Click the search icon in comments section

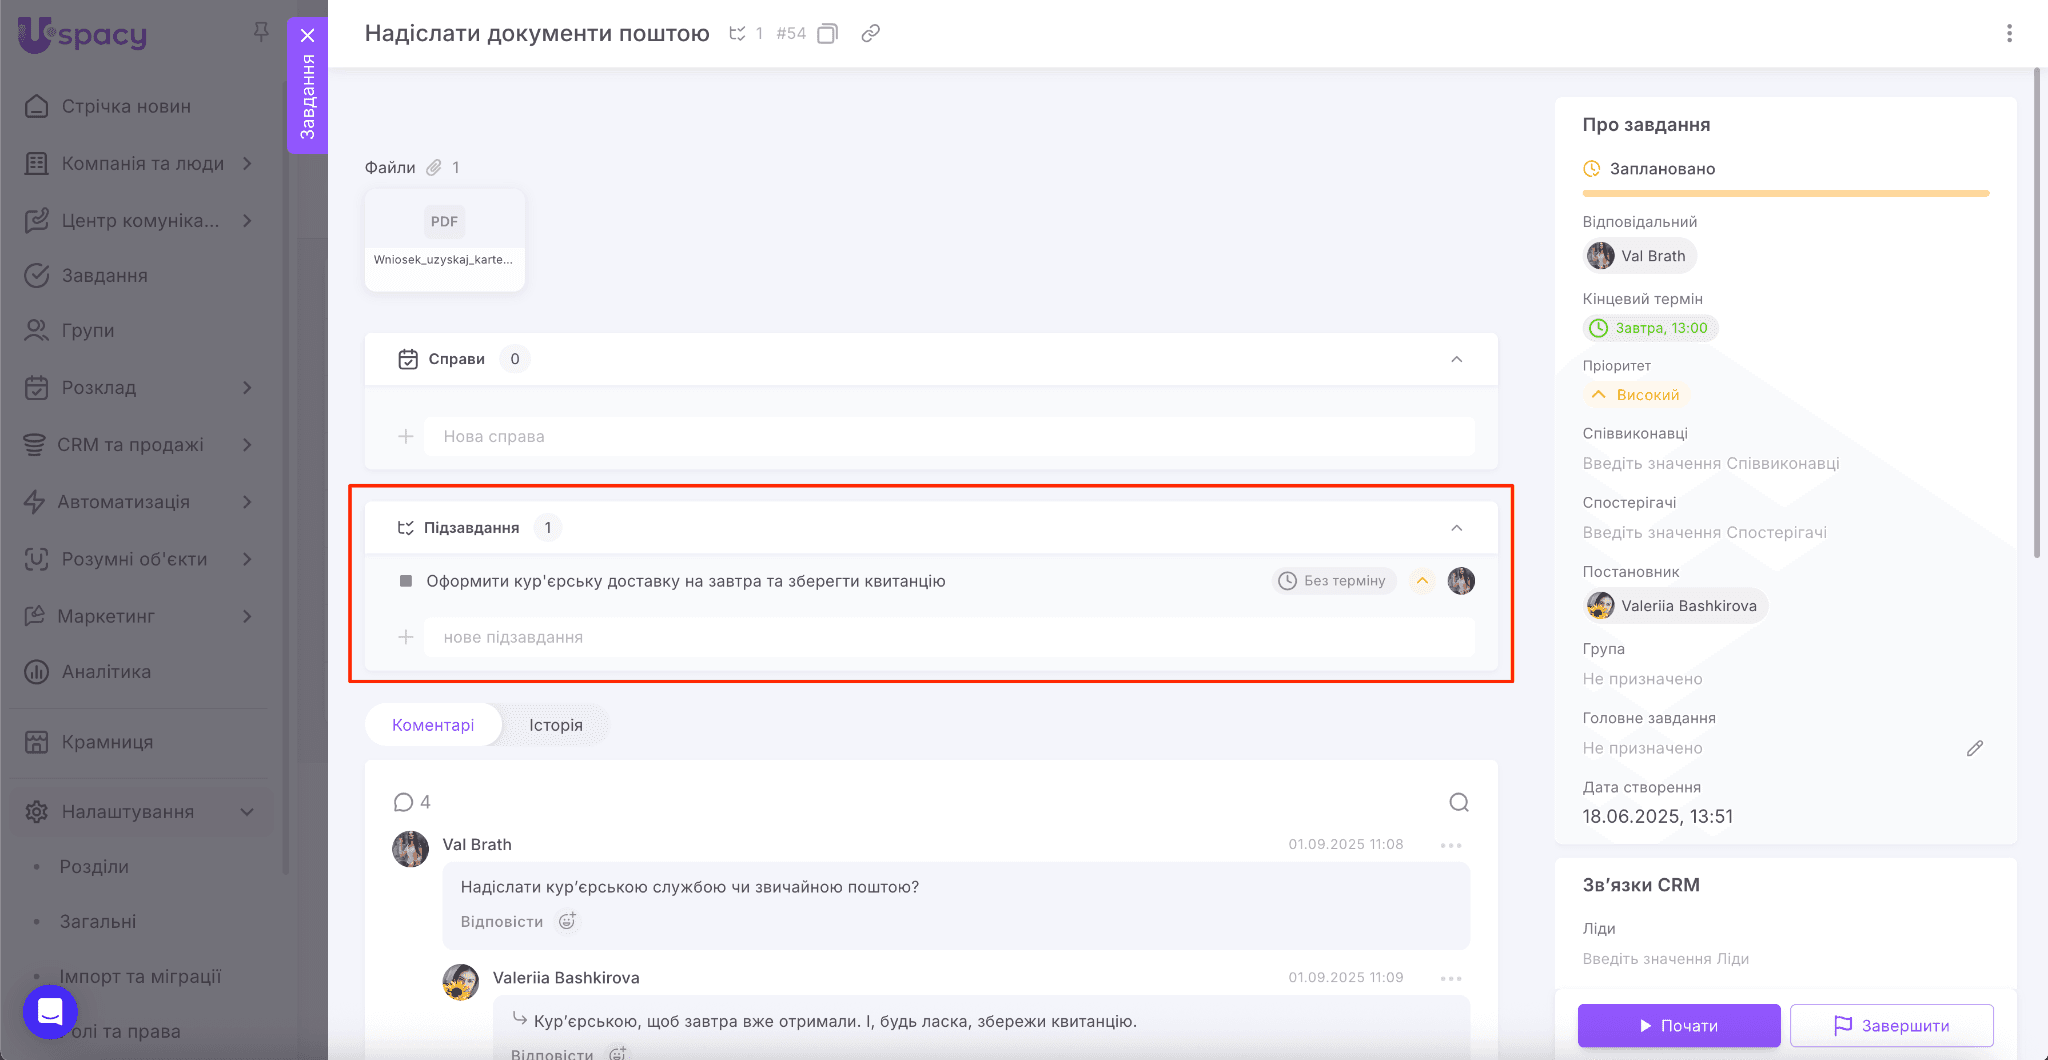[1459, 802]
